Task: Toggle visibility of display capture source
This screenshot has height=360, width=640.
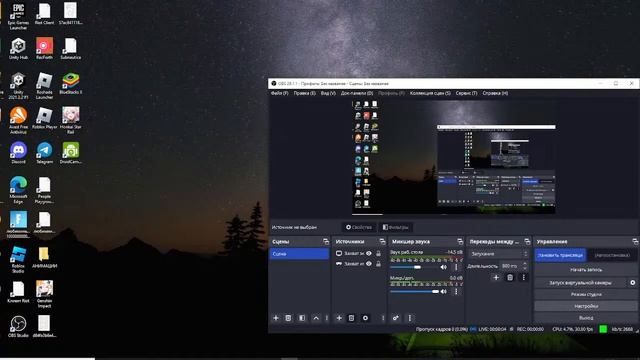Action: click(x=369, y=253)
